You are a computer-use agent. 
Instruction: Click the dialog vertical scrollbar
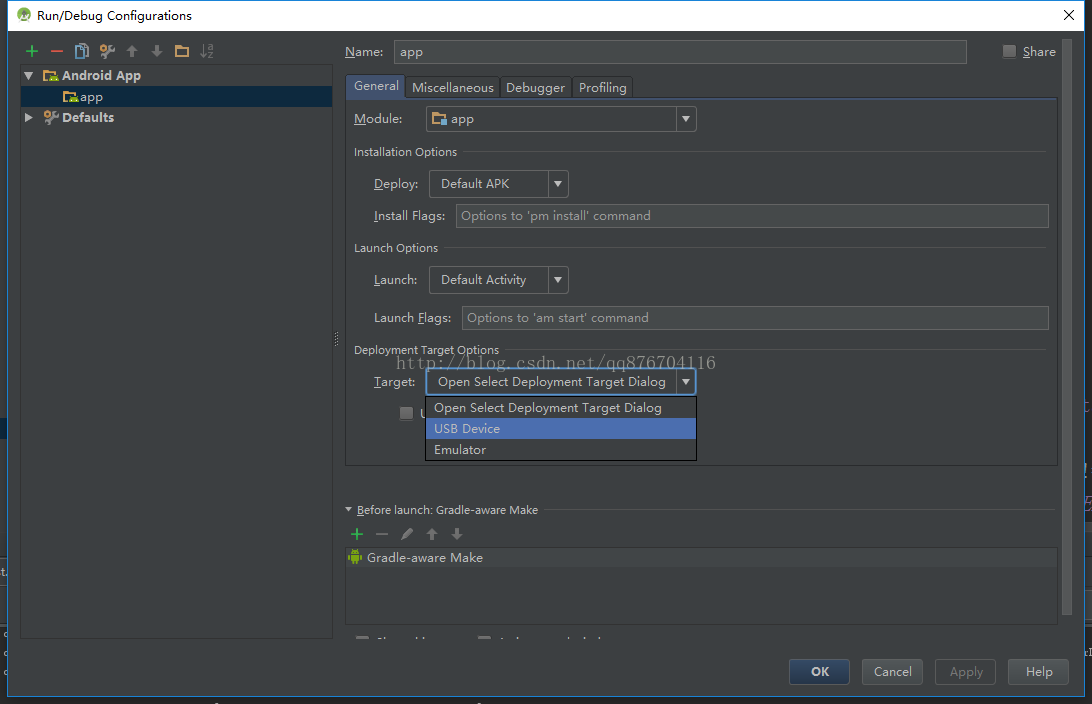tap(1067, 327)
